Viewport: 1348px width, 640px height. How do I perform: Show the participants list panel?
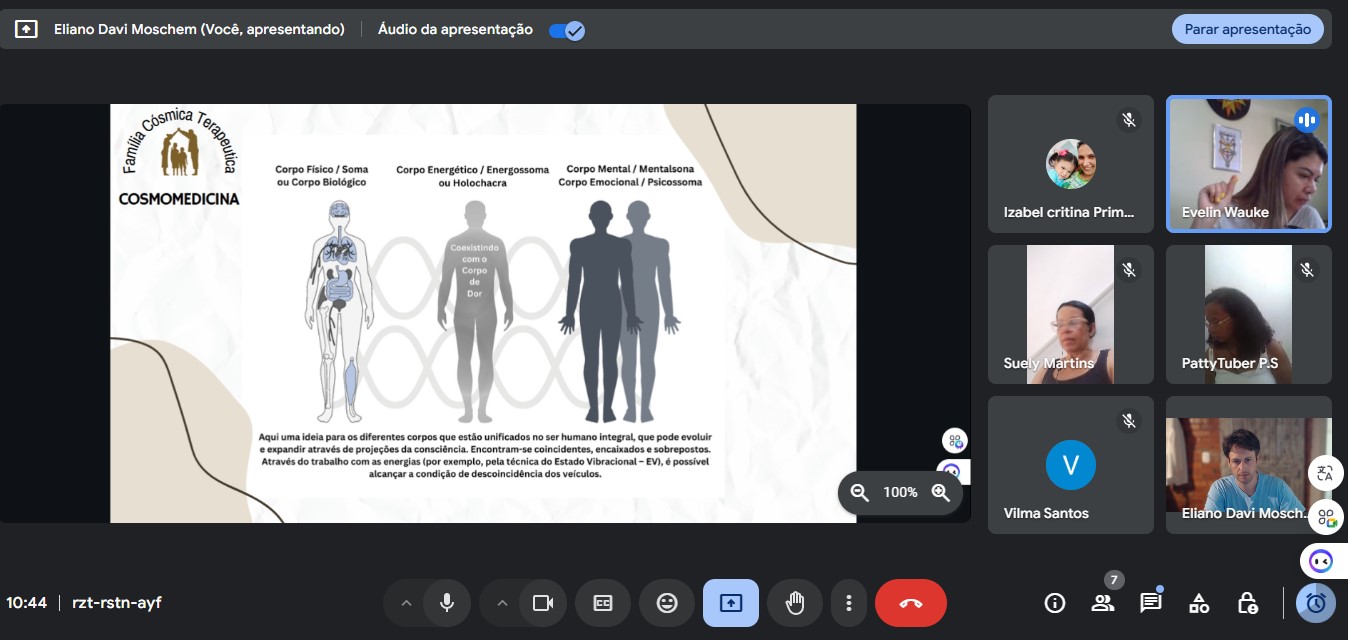tap(1103, 603)
